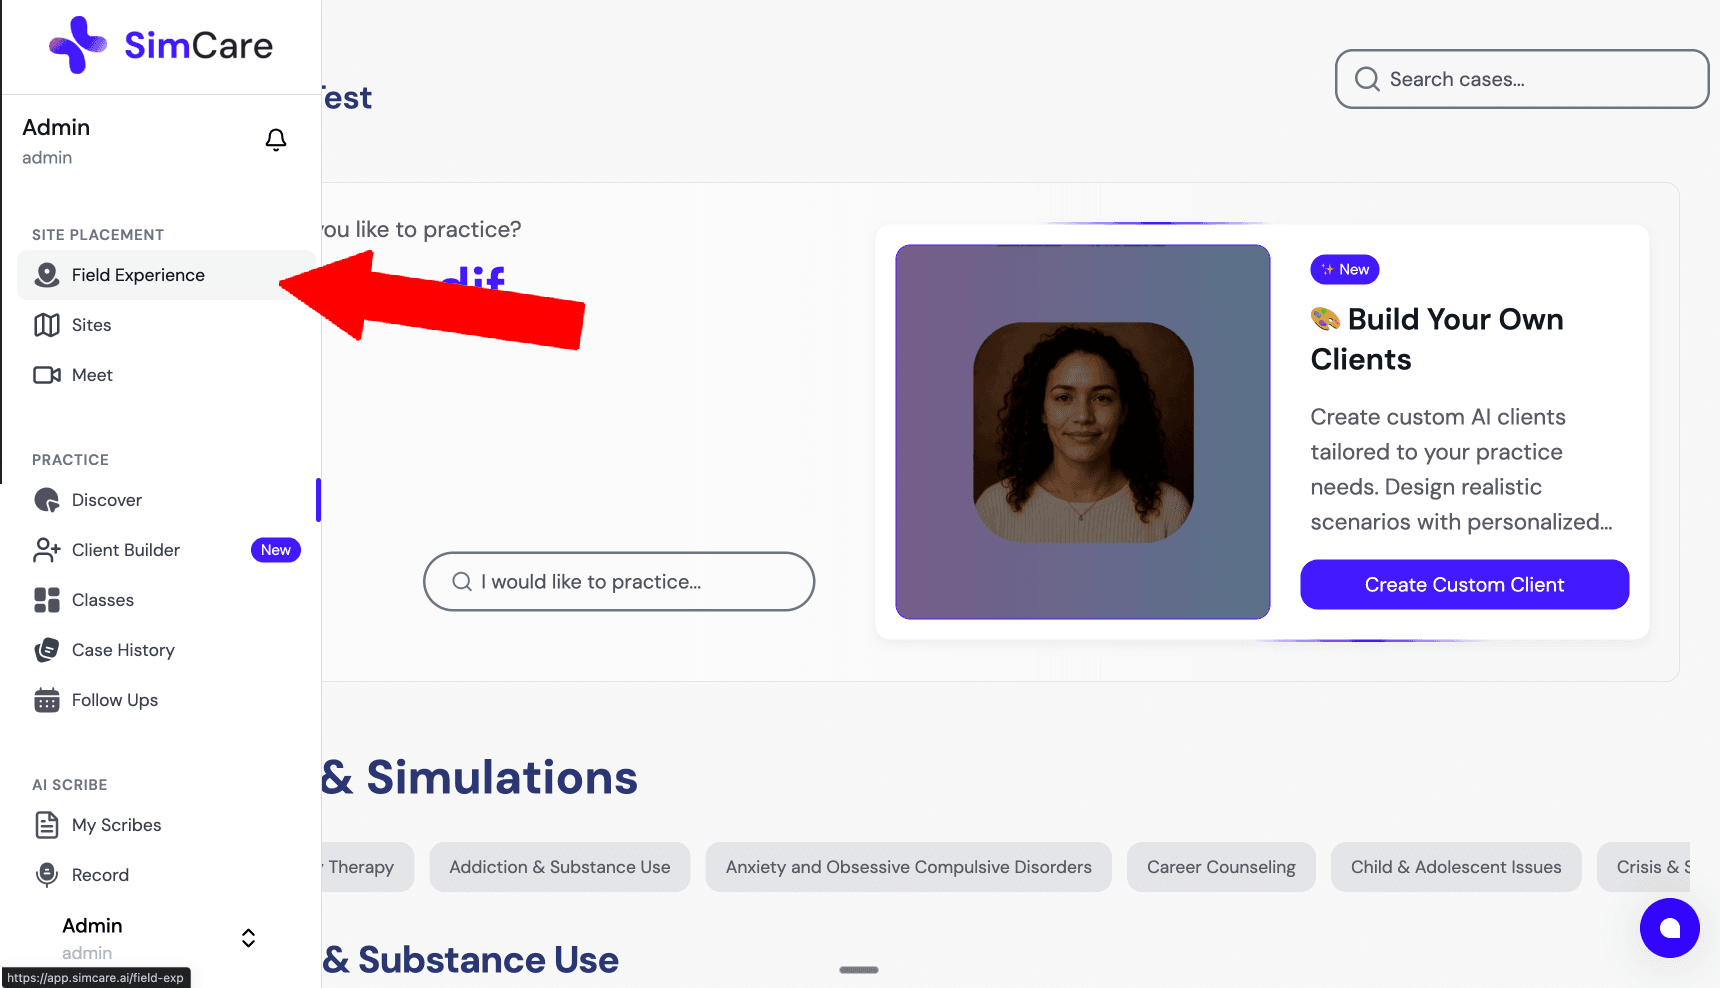
Task: Open the custom client profile photo
Action: pos(1082,431)
